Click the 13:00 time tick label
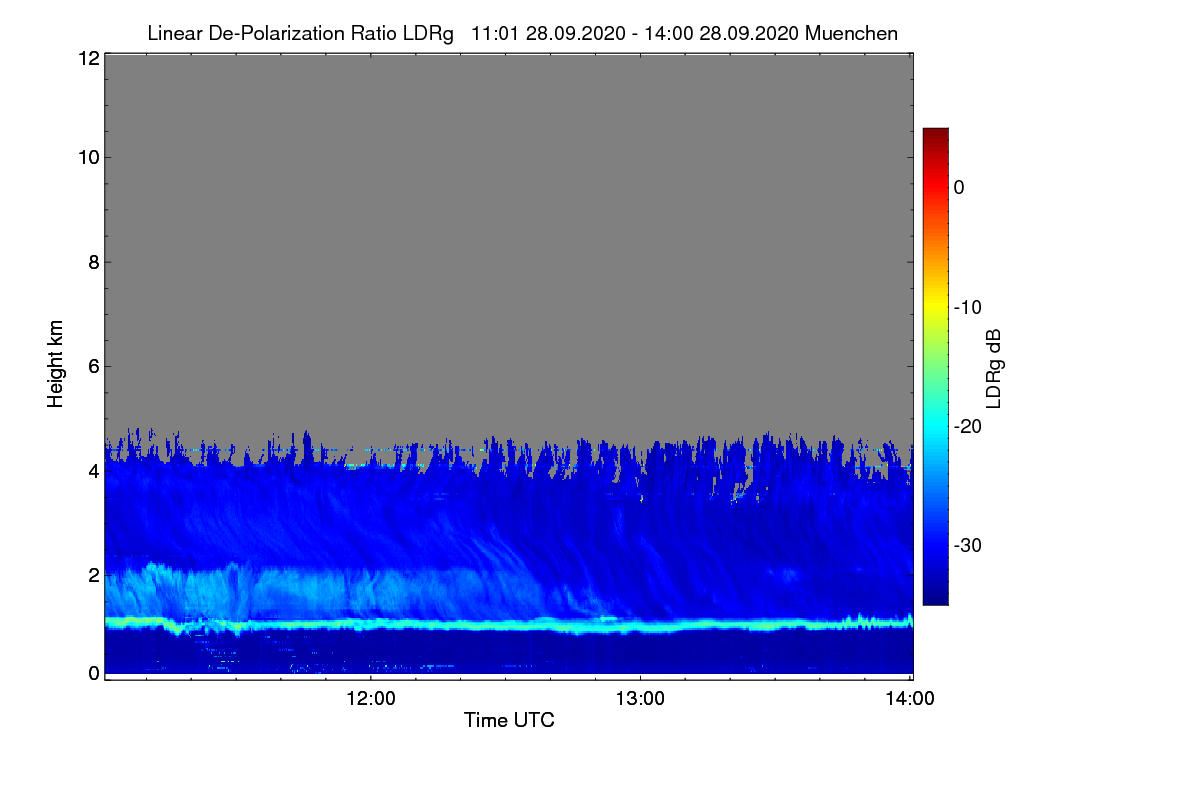This screenshot has height=800, width=1200. (640, 699)
